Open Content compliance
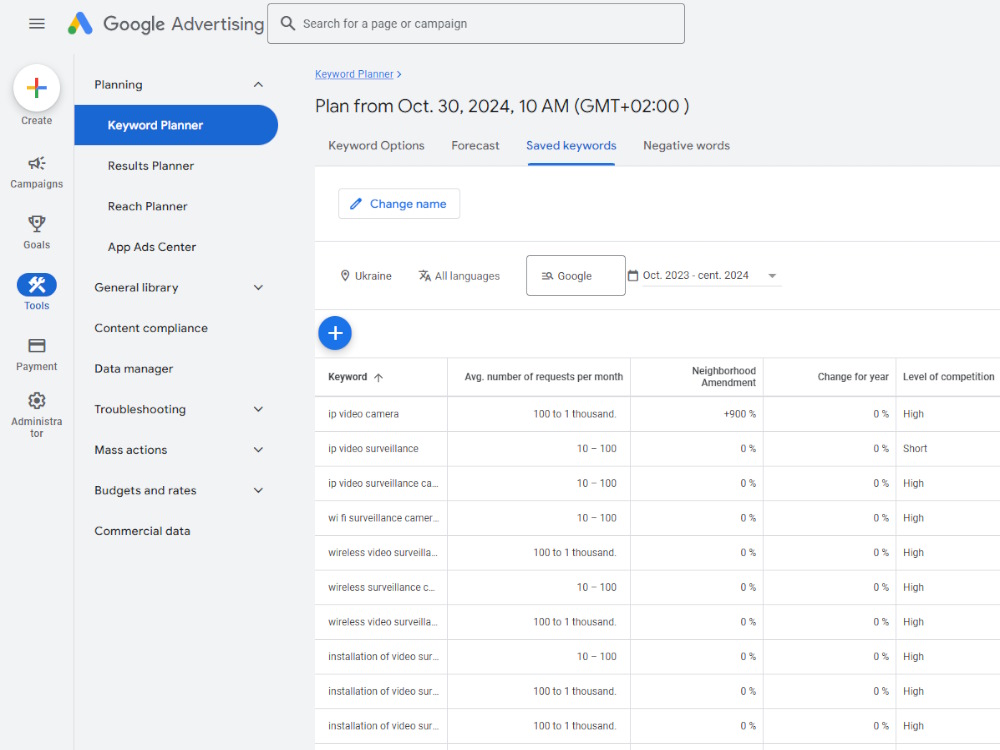1000x750 pixels. pos(151,328)
